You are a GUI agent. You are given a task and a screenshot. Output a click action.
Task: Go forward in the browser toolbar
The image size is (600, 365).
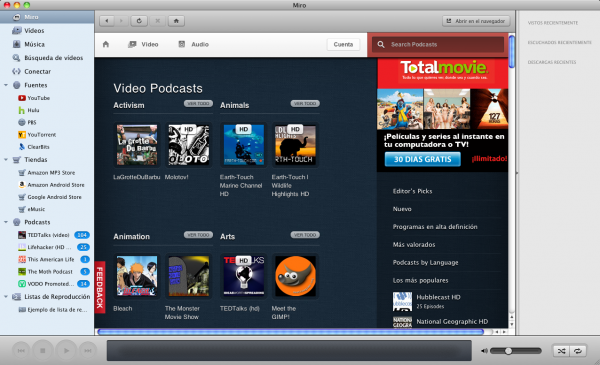(x=121, y=21)
